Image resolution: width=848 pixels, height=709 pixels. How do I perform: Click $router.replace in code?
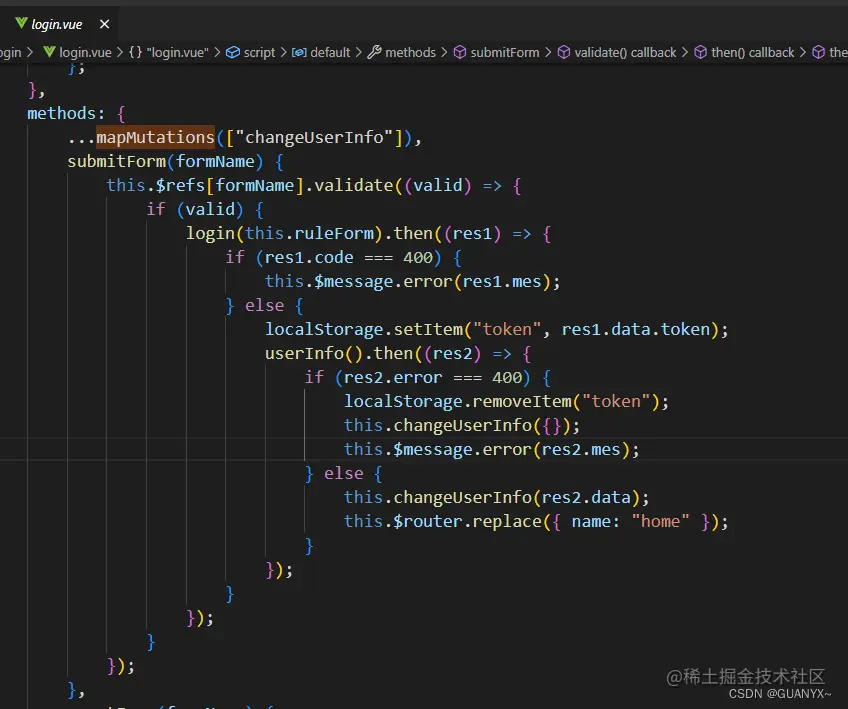click(x=467, y=521)
